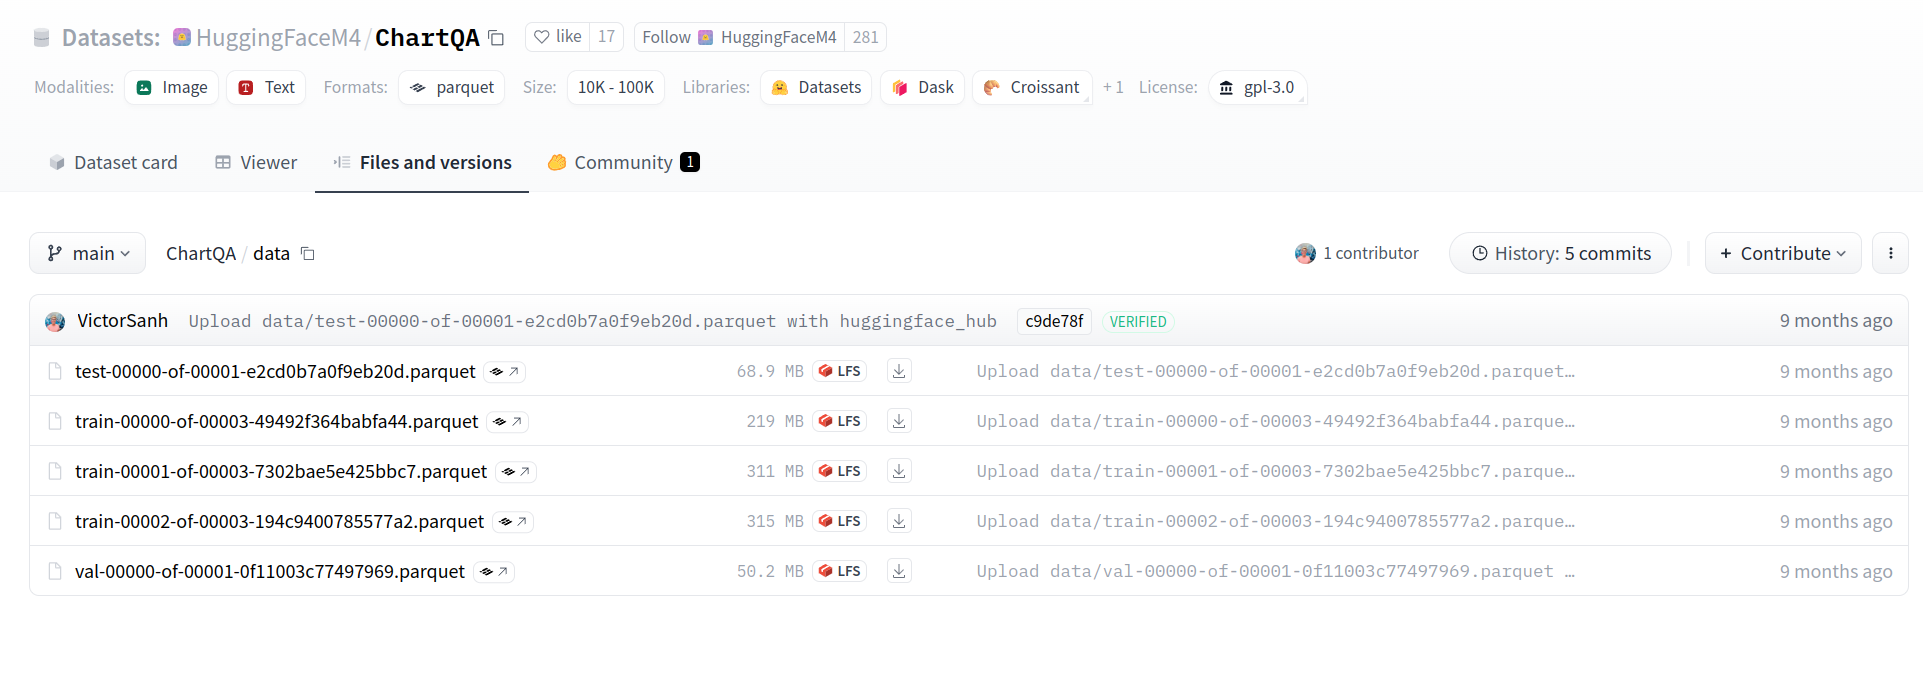Click the 68.9 MB file size
The width and height of the screenshot is (1923, 688).
click(x=770, y=371)
